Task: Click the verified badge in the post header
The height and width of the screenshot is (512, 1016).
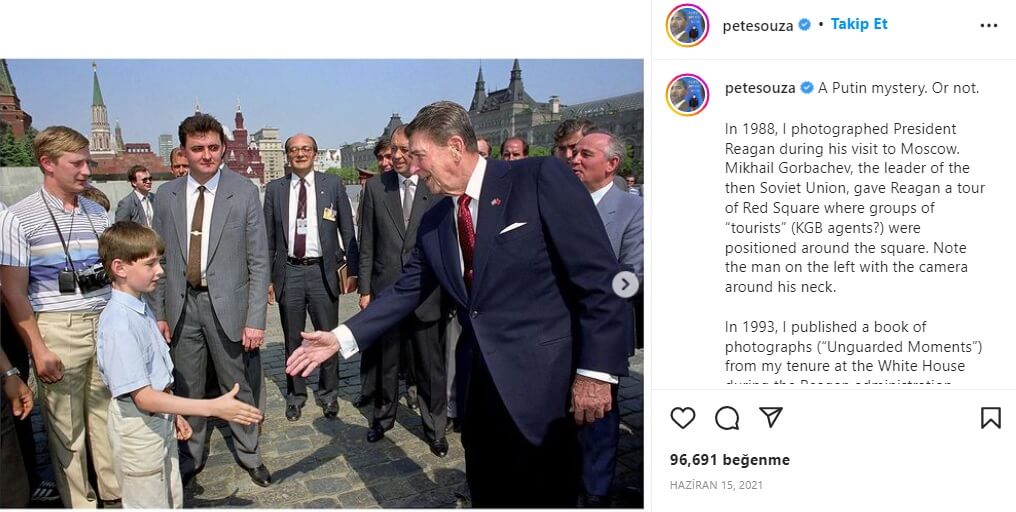Action: pos(804,25)
